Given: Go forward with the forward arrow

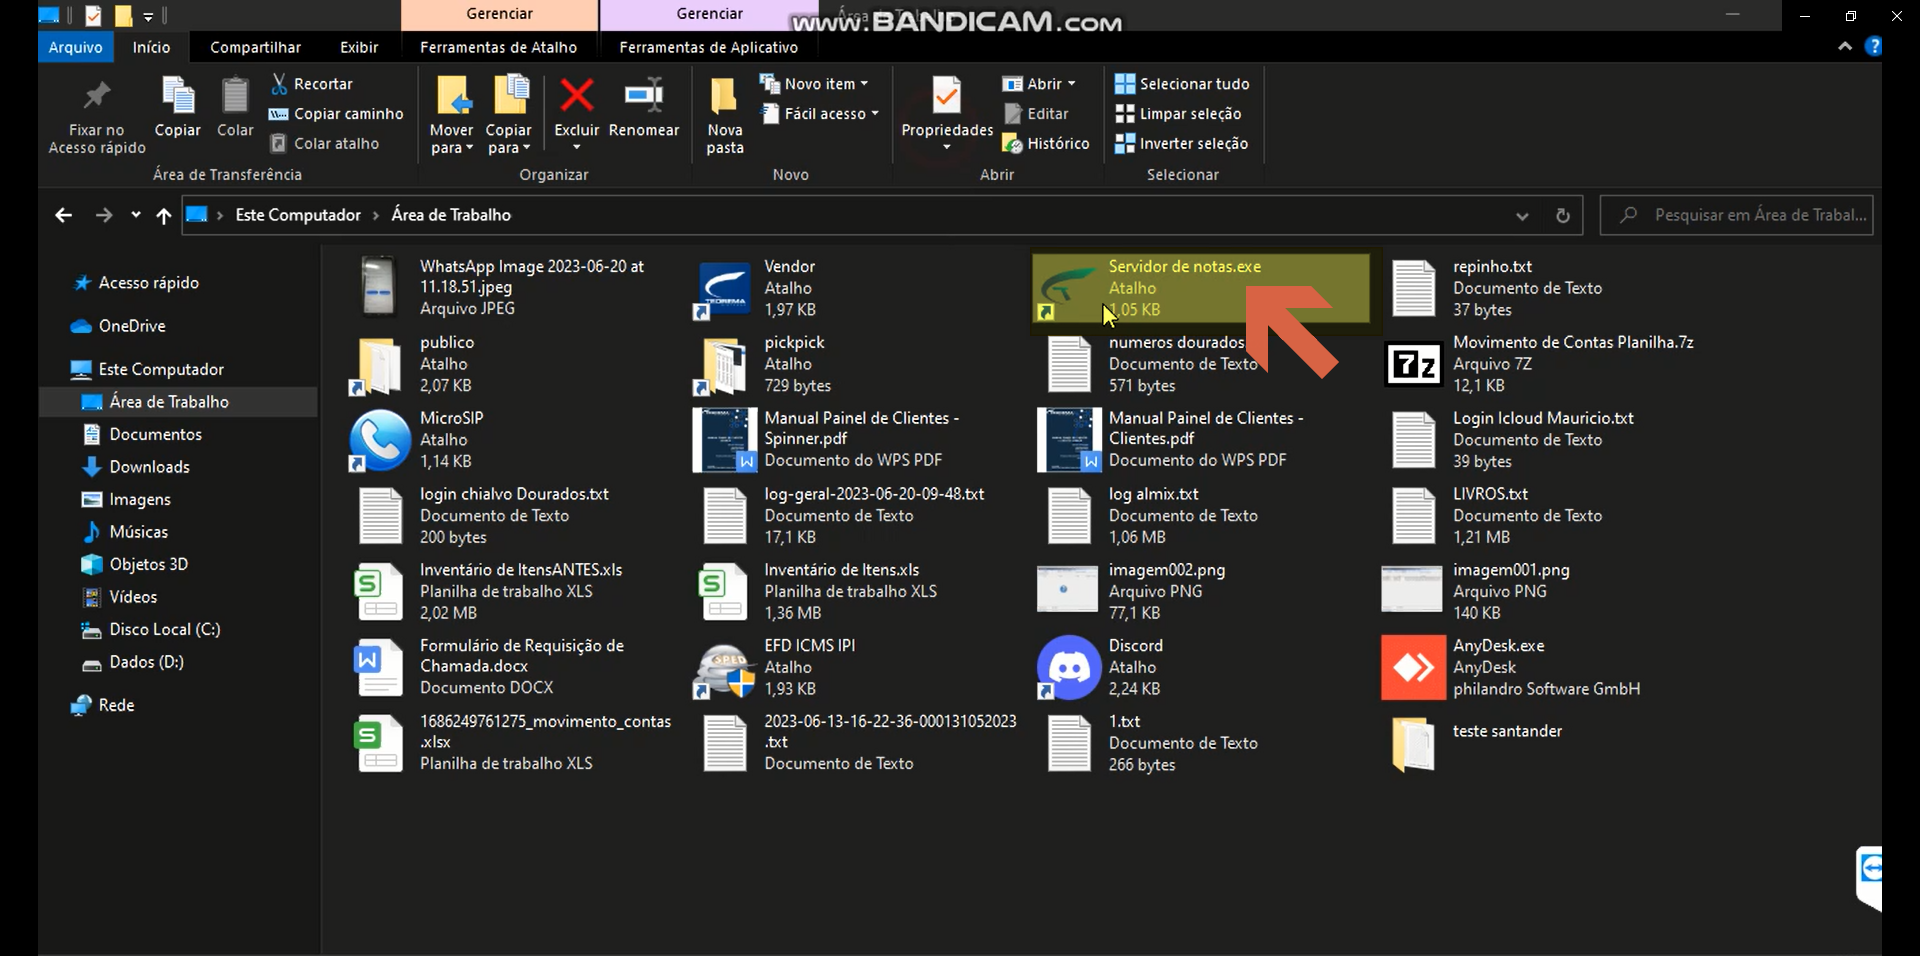Looking at the screenshot, I should [x=103, y=215].
